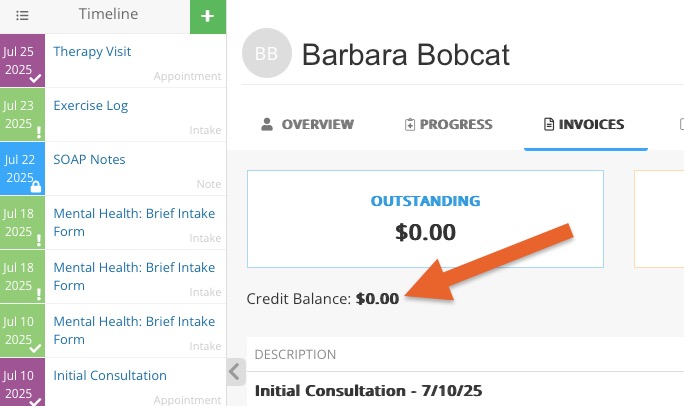684x406 pixels.
Task: Click the clipboard icon beside Progress
Action: pyautogui.click(x=410, y=125)
